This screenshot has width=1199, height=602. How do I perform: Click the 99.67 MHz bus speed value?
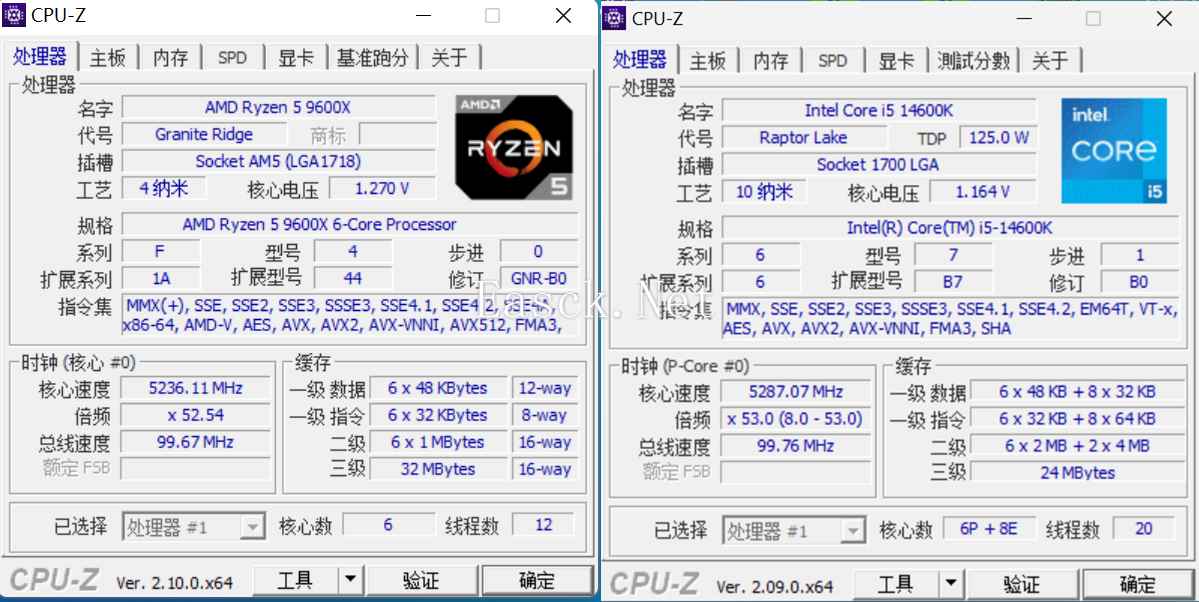coord(196,442)
